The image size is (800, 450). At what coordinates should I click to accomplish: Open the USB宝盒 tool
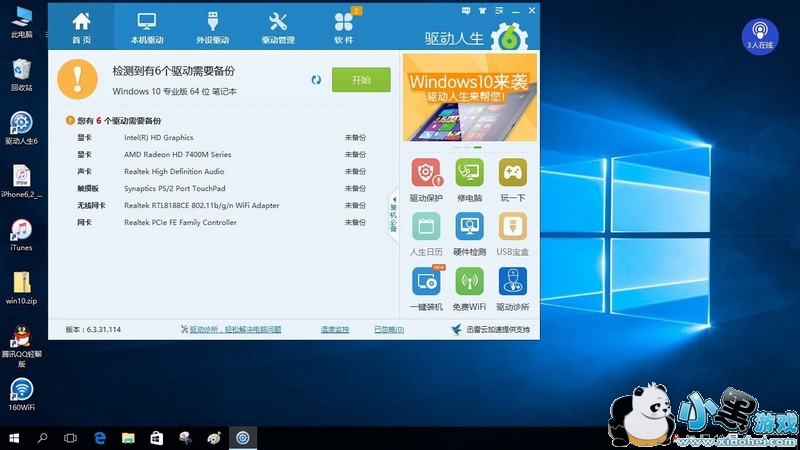513,235
